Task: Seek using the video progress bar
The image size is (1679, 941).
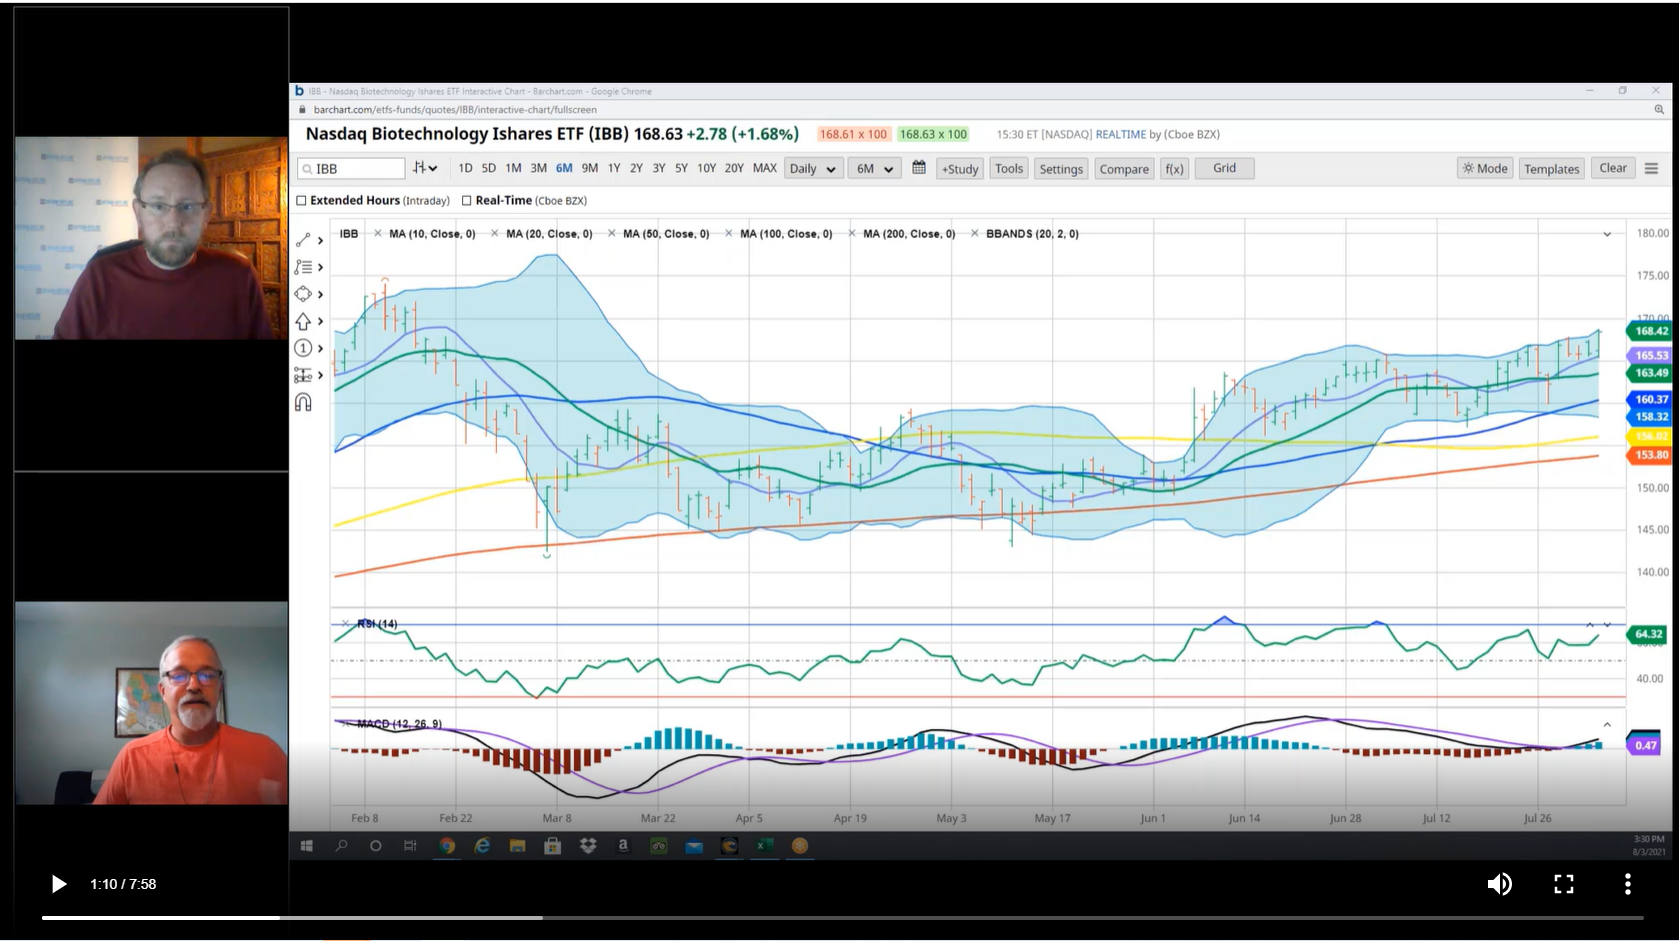Action: (842, 918)
